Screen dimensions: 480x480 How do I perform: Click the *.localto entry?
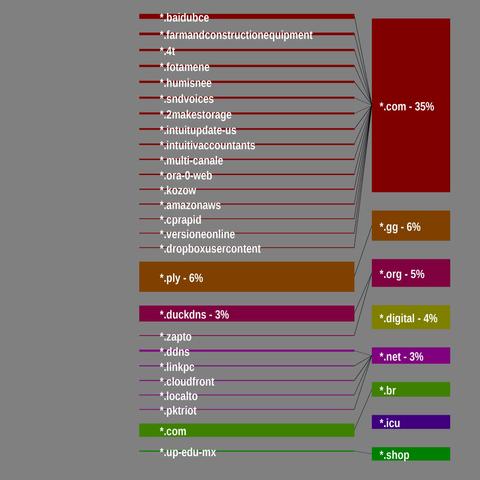[x=179, y=396]
